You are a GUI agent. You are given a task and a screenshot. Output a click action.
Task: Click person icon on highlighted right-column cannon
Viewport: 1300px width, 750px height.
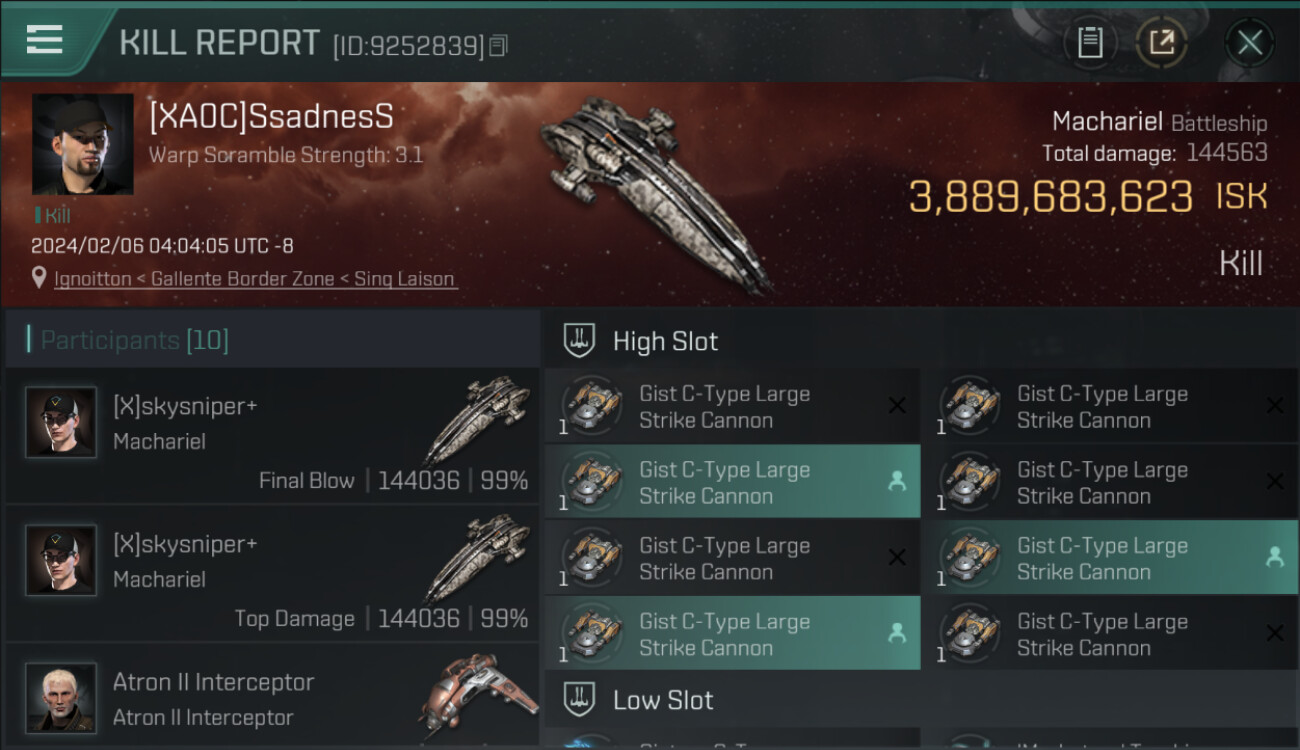pyautogui.click(x=1275, y=557)
